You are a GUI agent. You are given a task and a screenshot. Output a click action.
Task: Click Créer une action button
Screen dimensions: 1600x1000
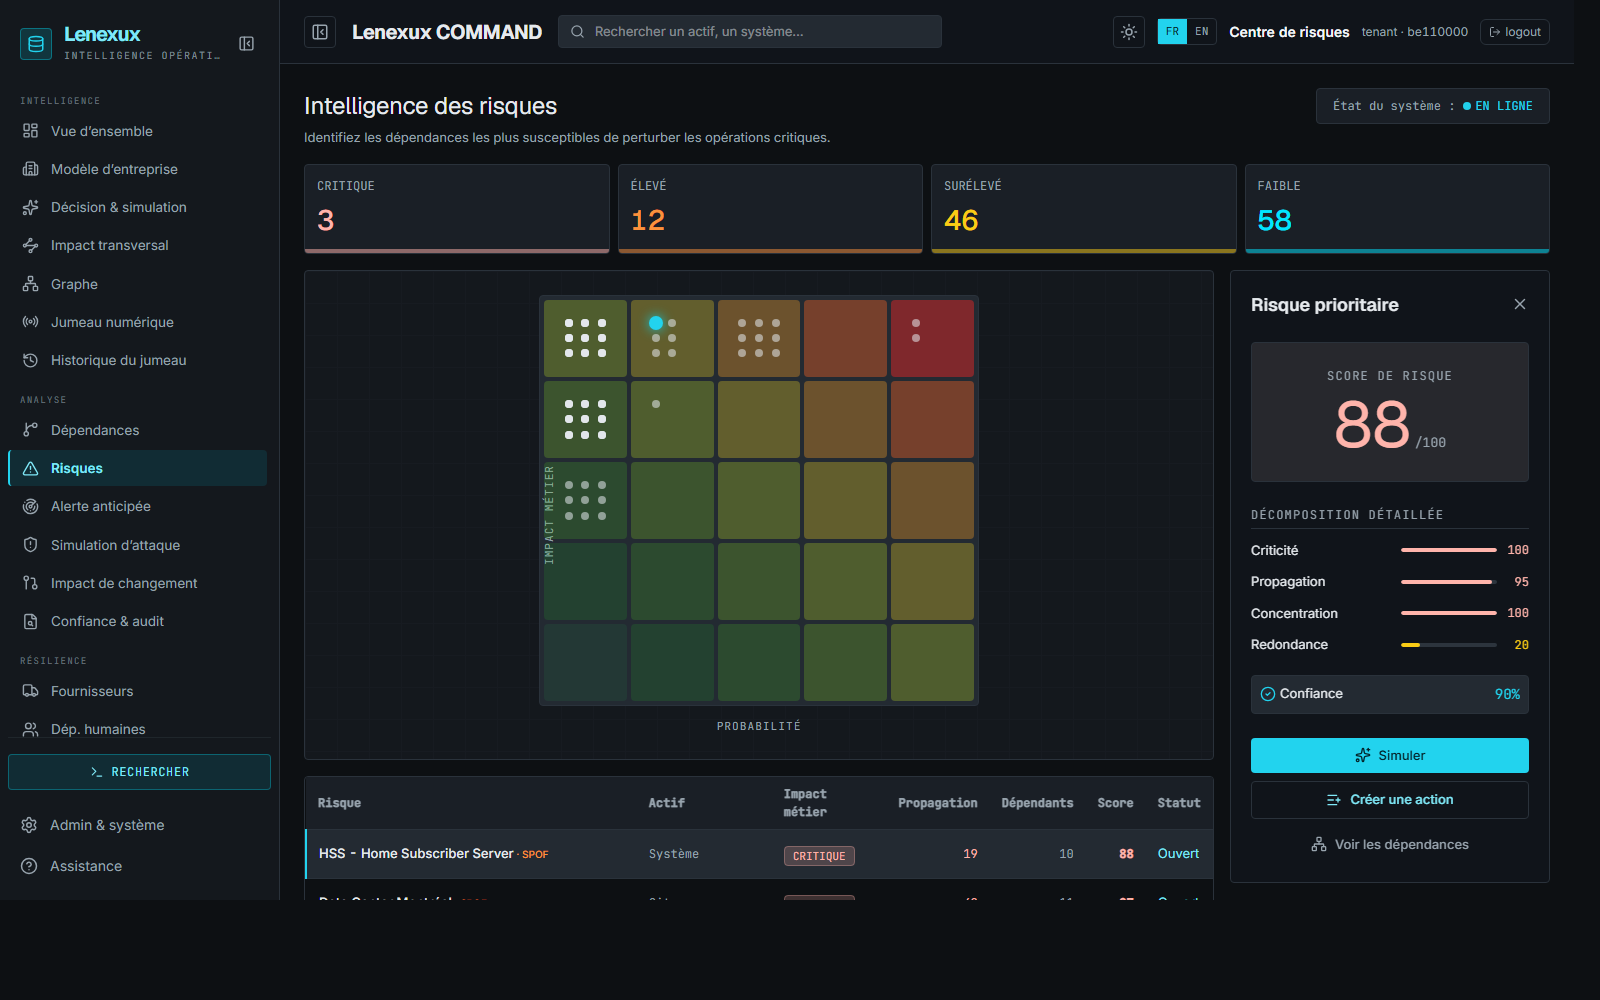[1390, 800]
